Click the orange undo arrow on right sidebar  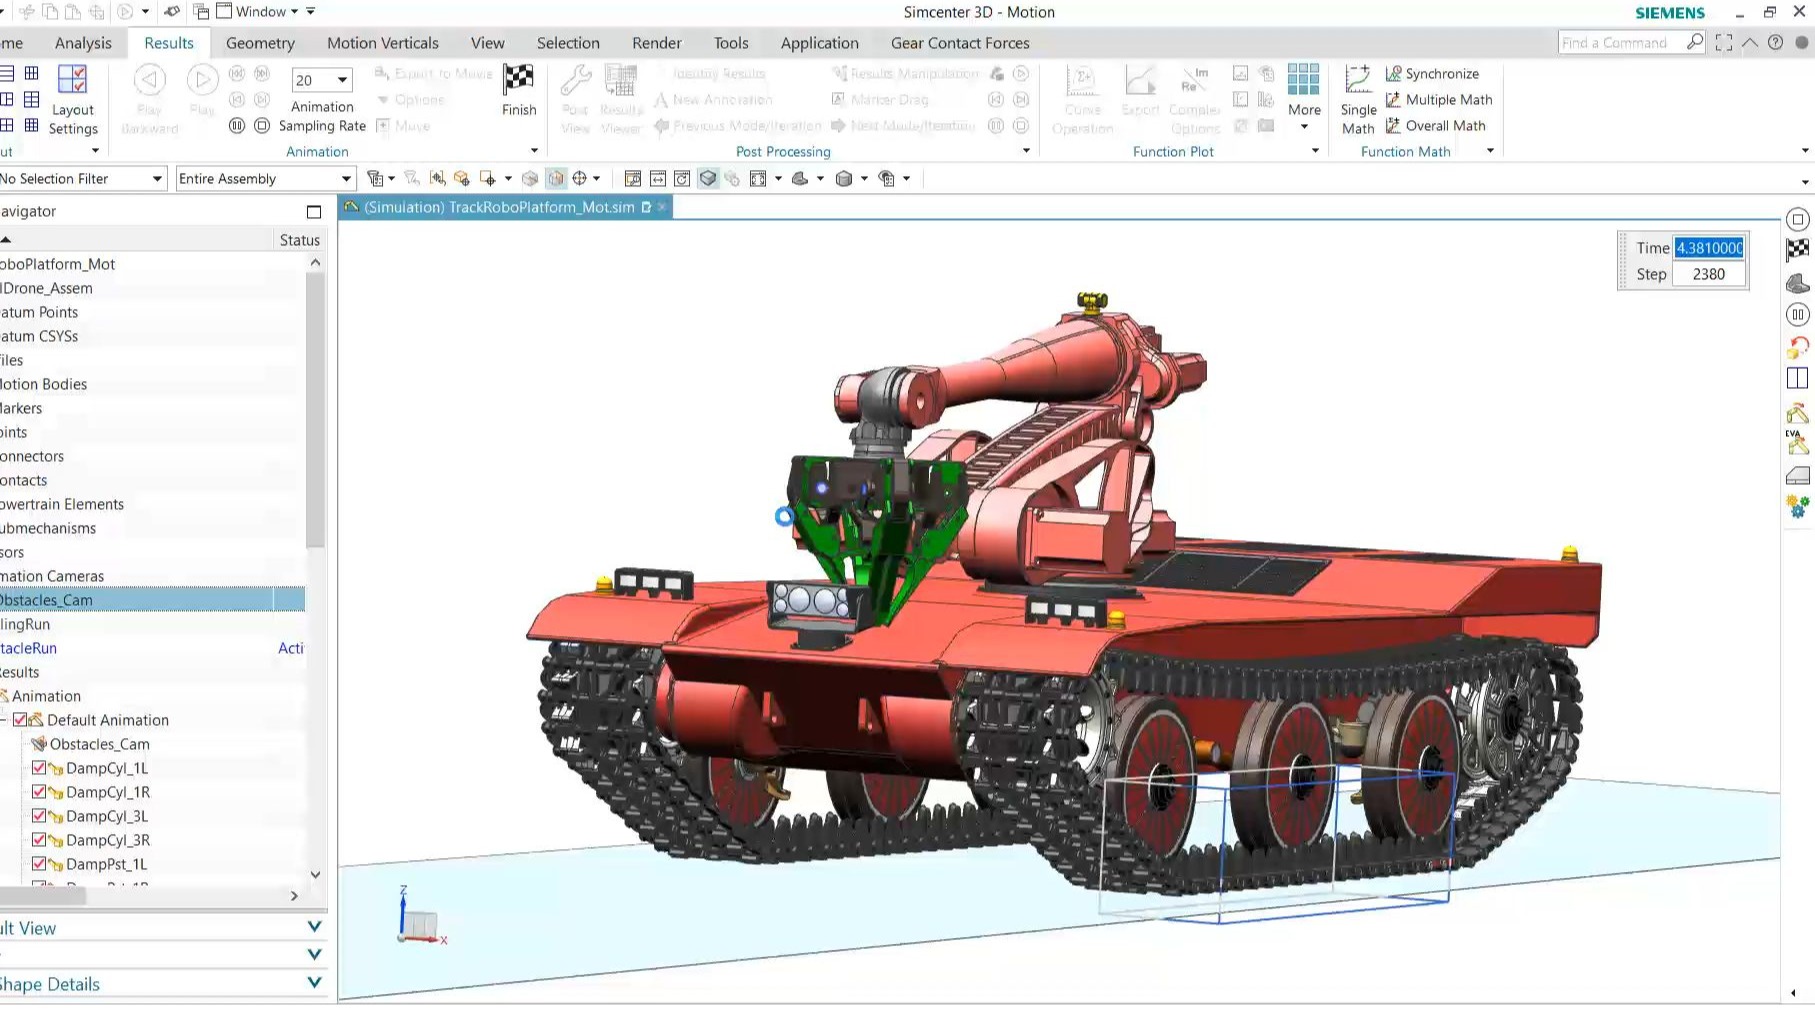point(1797,347)
